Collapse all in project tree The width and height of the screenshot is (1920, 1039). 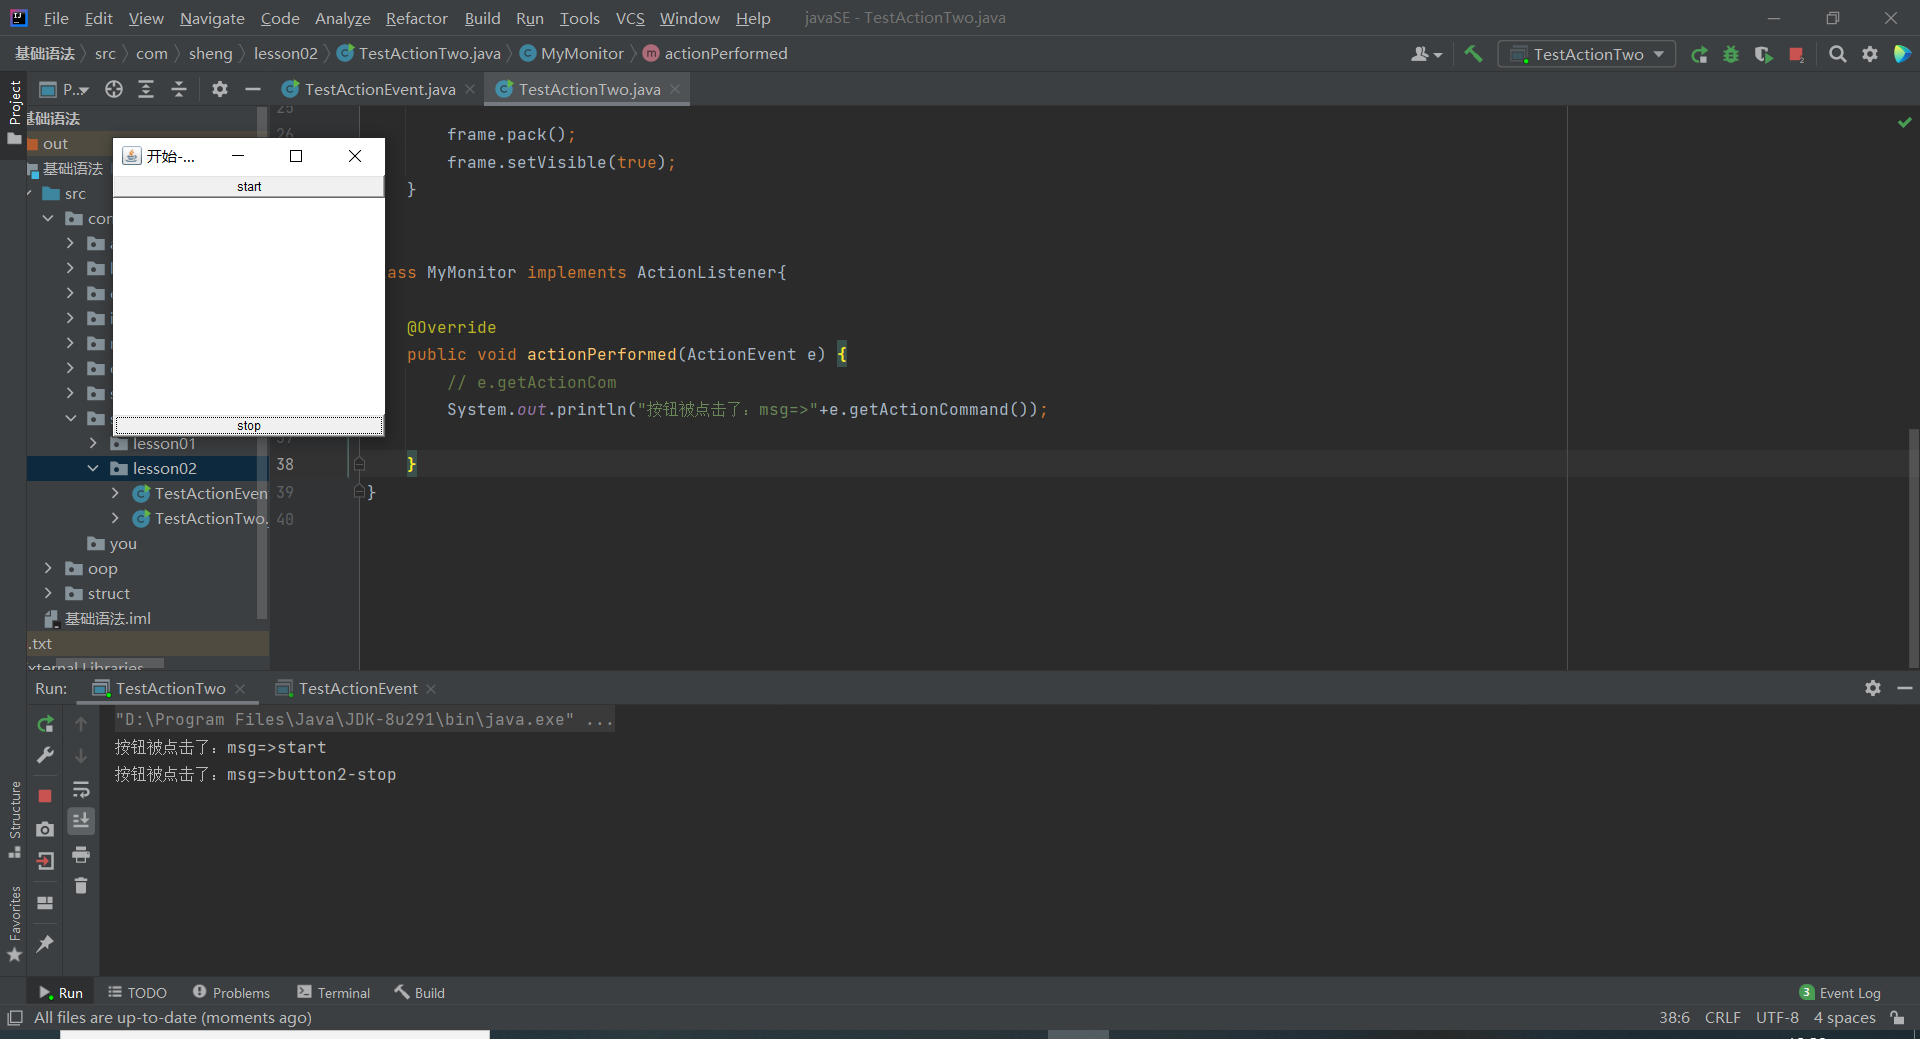179,90
